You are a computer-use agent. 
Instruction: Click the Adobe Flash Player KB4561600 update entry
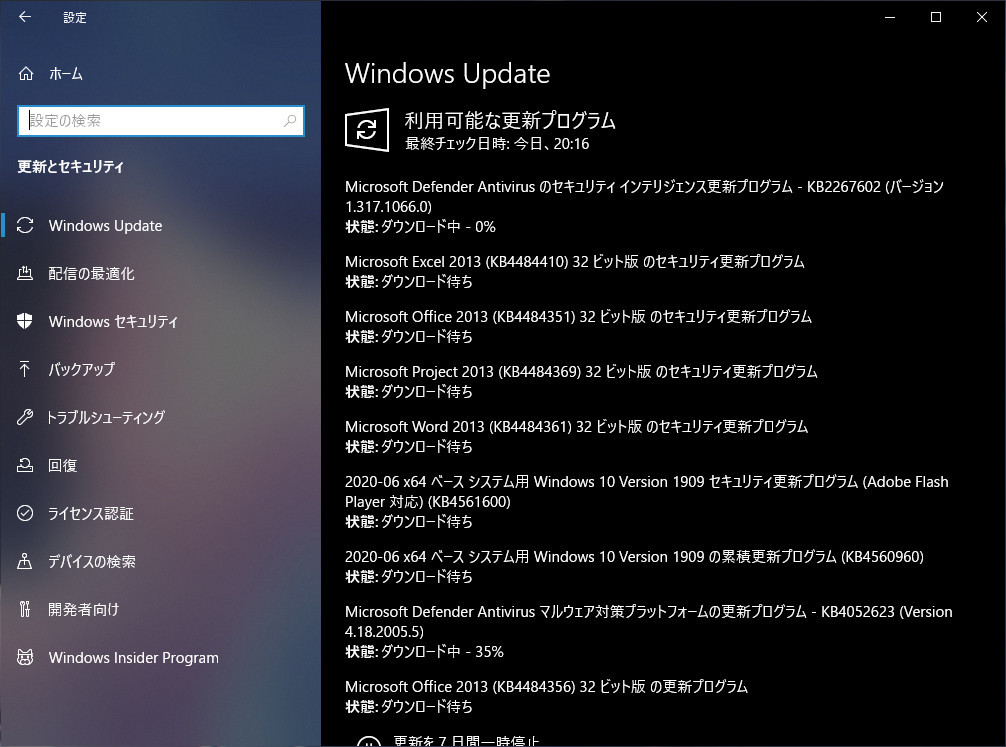pyautogui.click(x=647, y=492)
